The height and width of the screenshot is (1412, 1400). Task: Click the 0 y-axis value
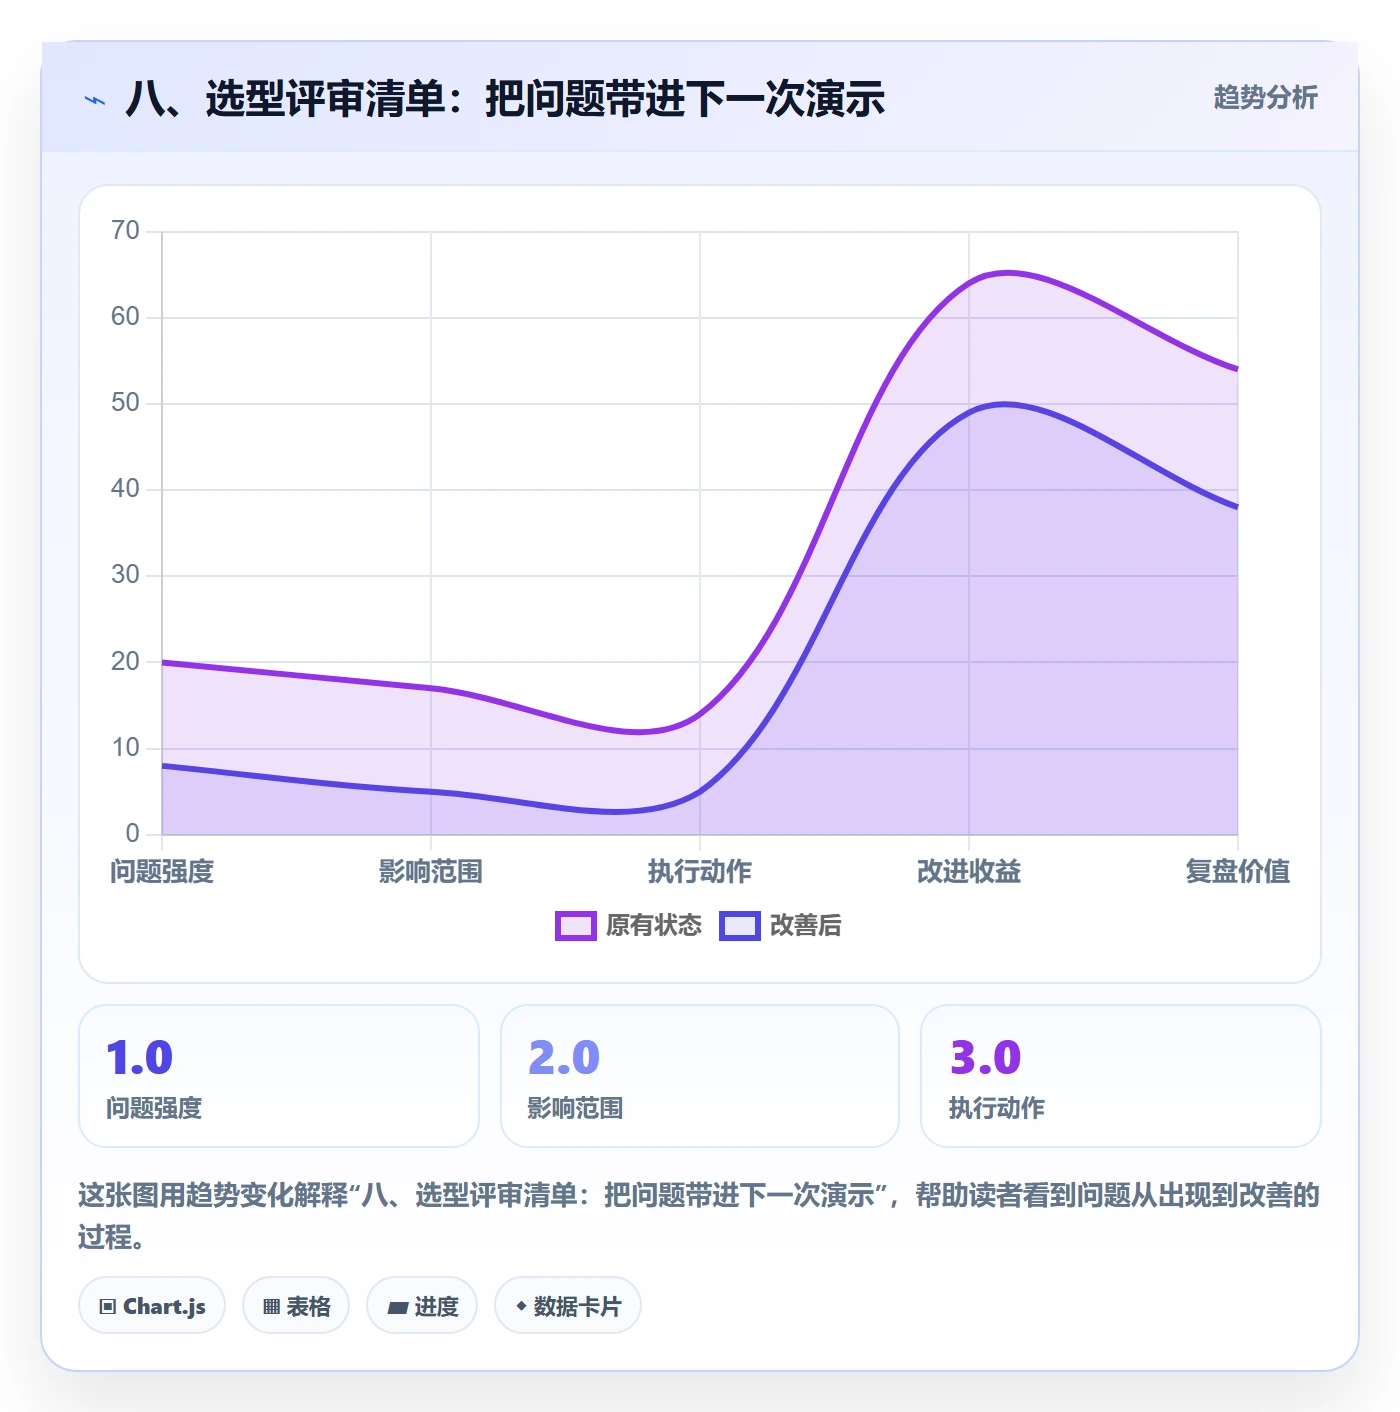[133, 834]
